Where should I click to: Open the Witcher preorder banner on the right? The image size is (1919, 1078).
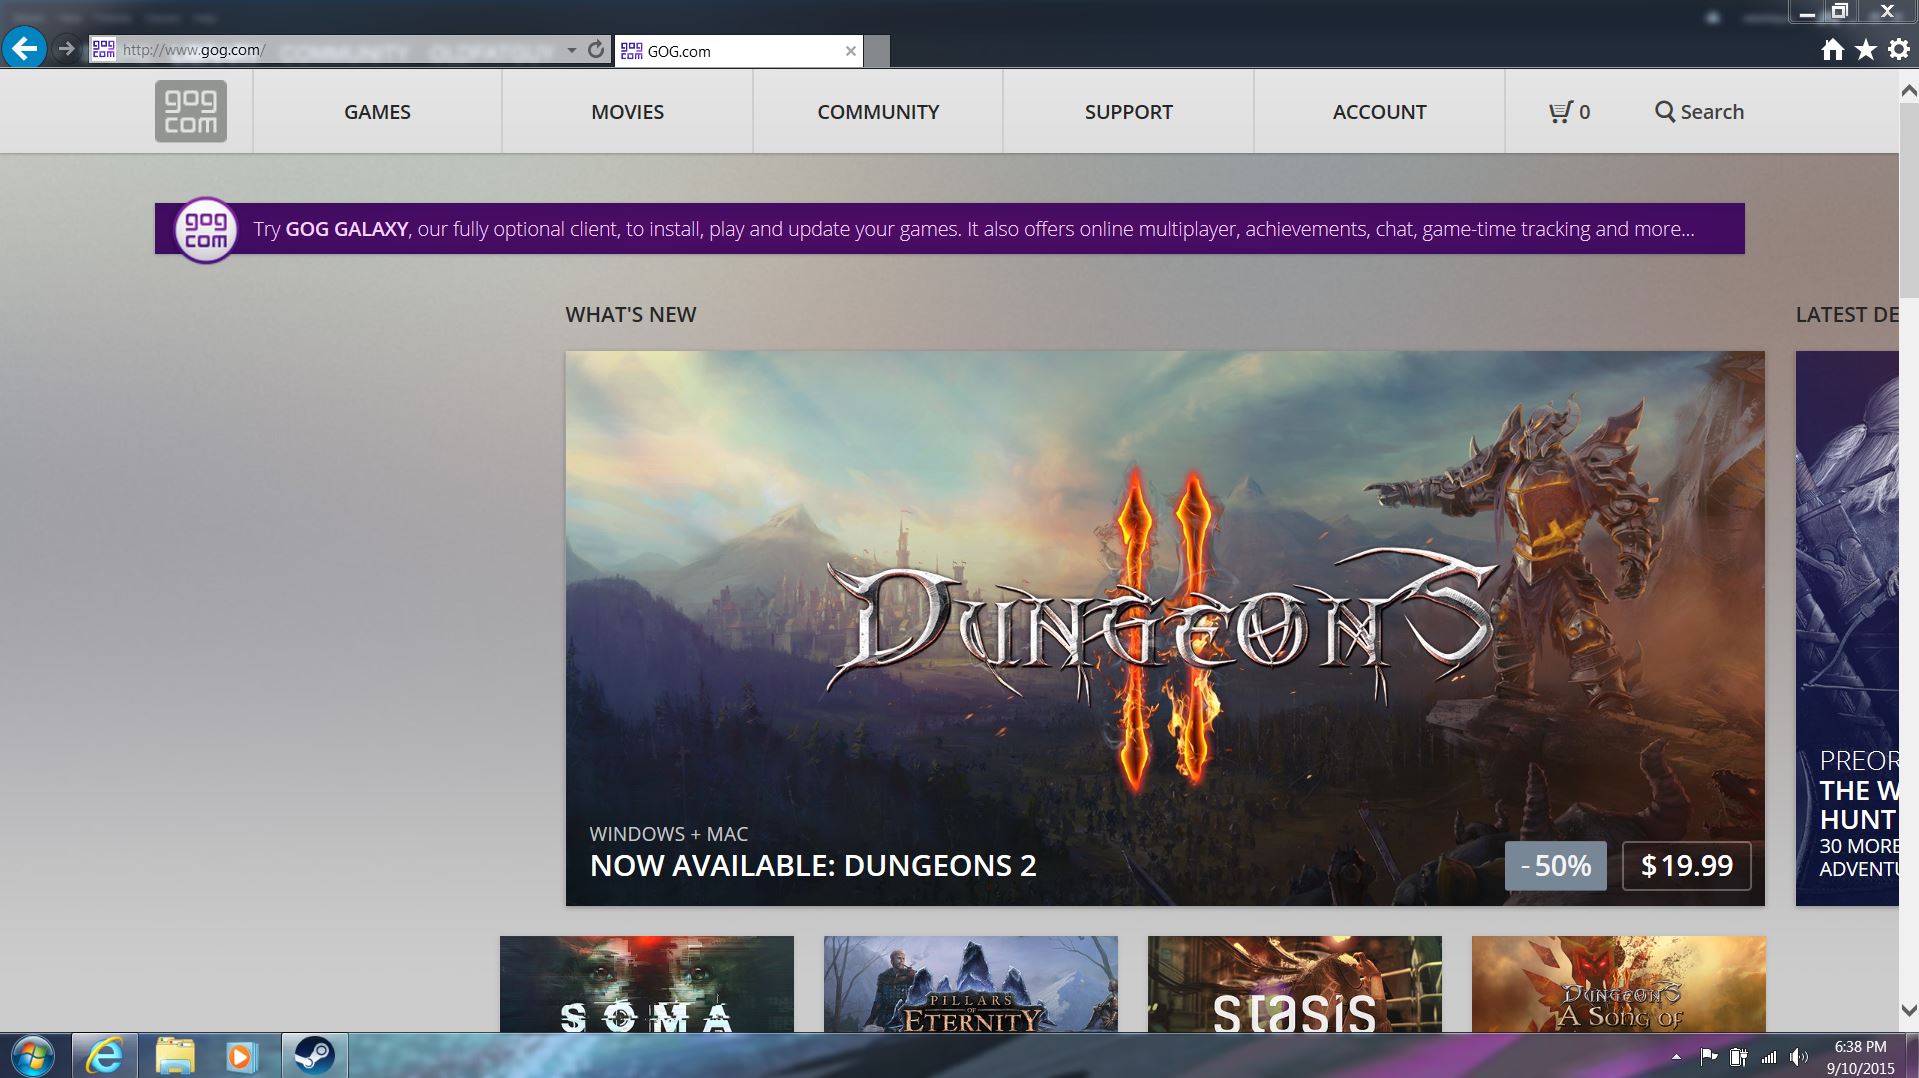(x=1847, y=628)
